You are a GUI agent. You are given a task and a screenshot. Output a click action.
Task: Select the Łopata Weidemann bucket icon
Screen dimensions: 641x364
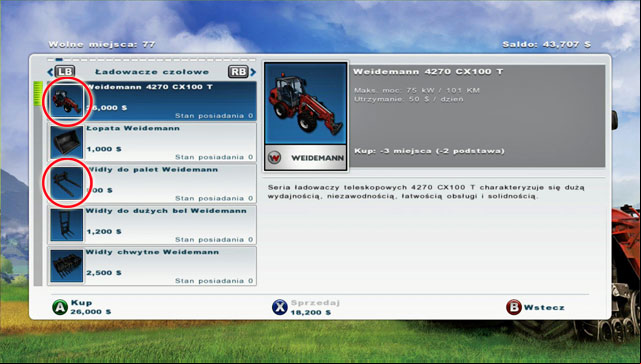pyautogui.click(x=67, y=142)
